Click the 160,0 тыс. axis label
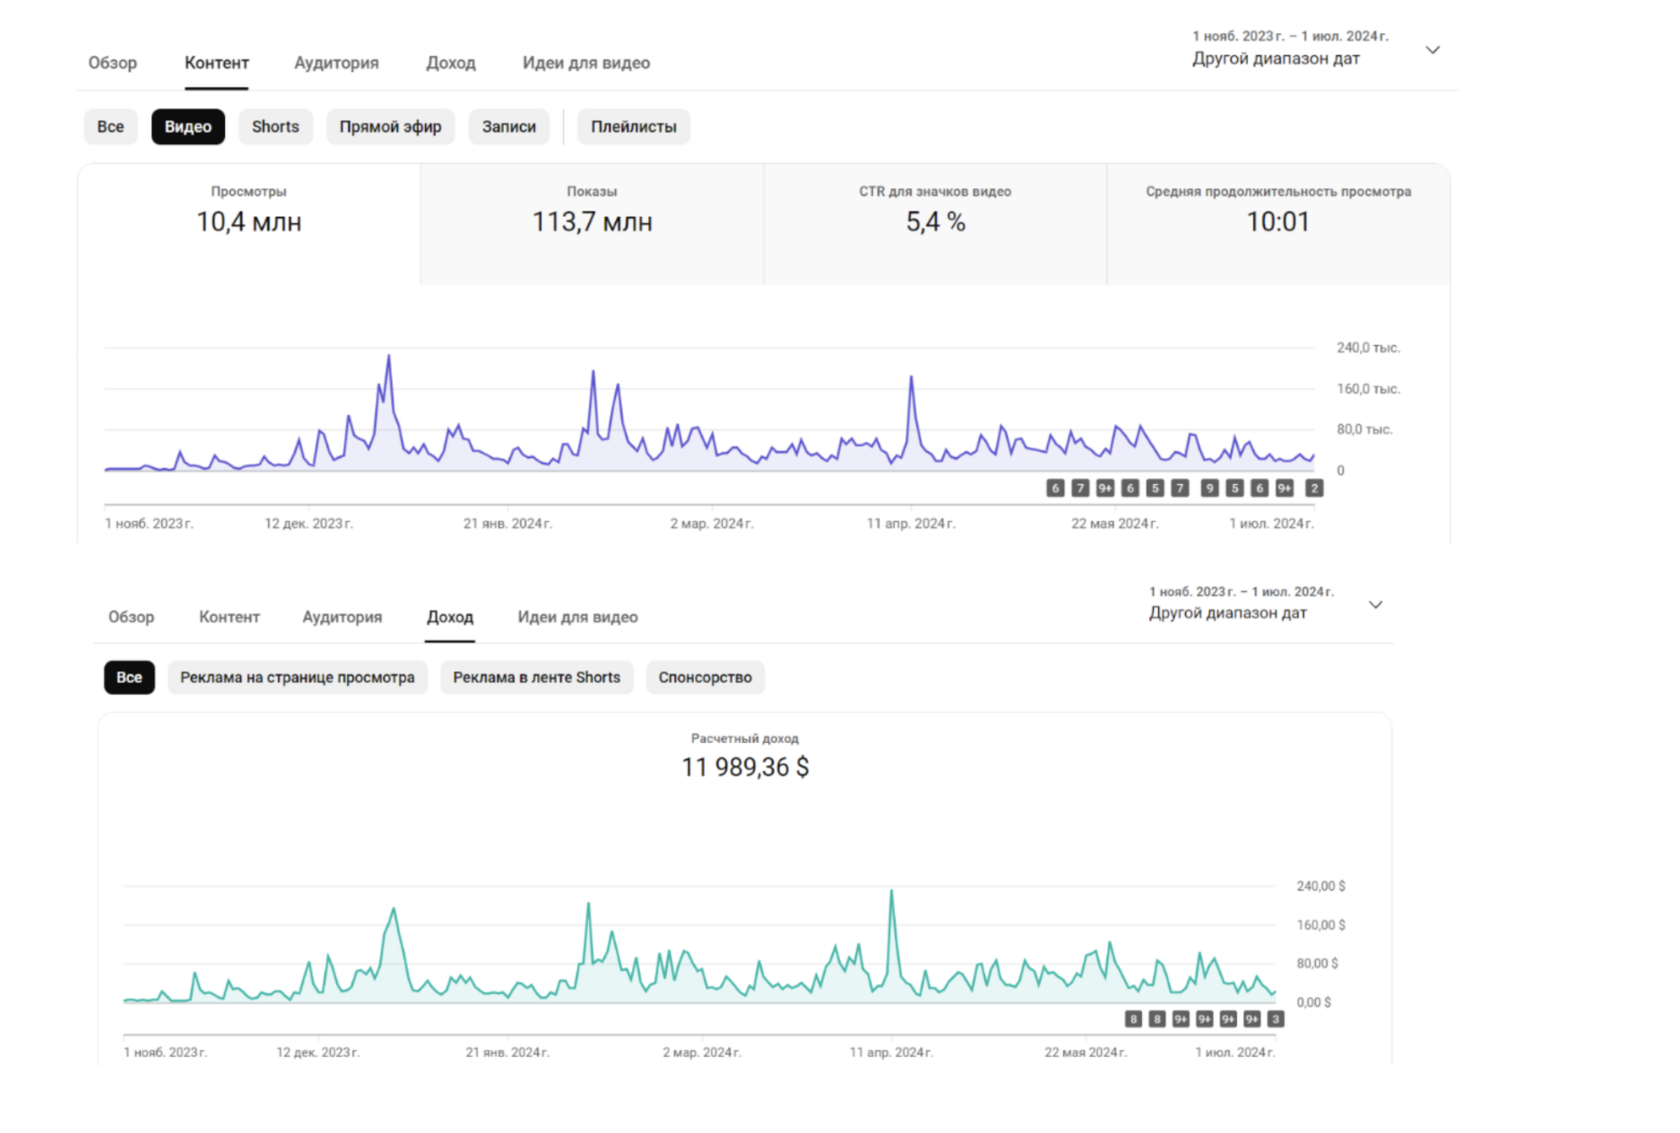Viewport: 1680px width, 1133px height. tap(1368, 389)
